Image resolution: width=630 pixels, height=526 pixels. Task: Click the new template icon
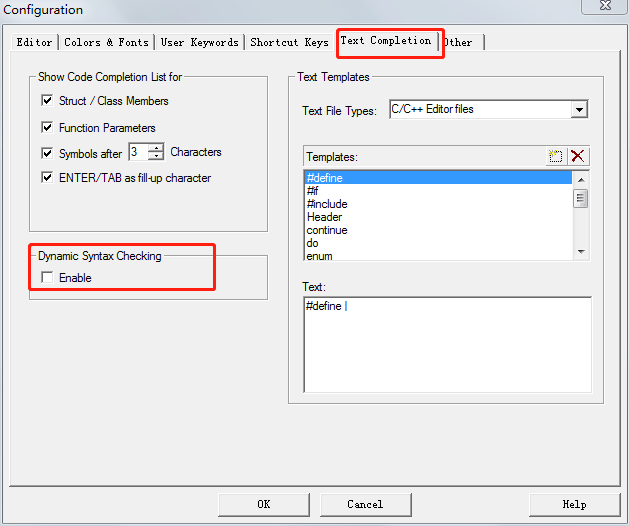pyautogui.click(x=556, y=156)
